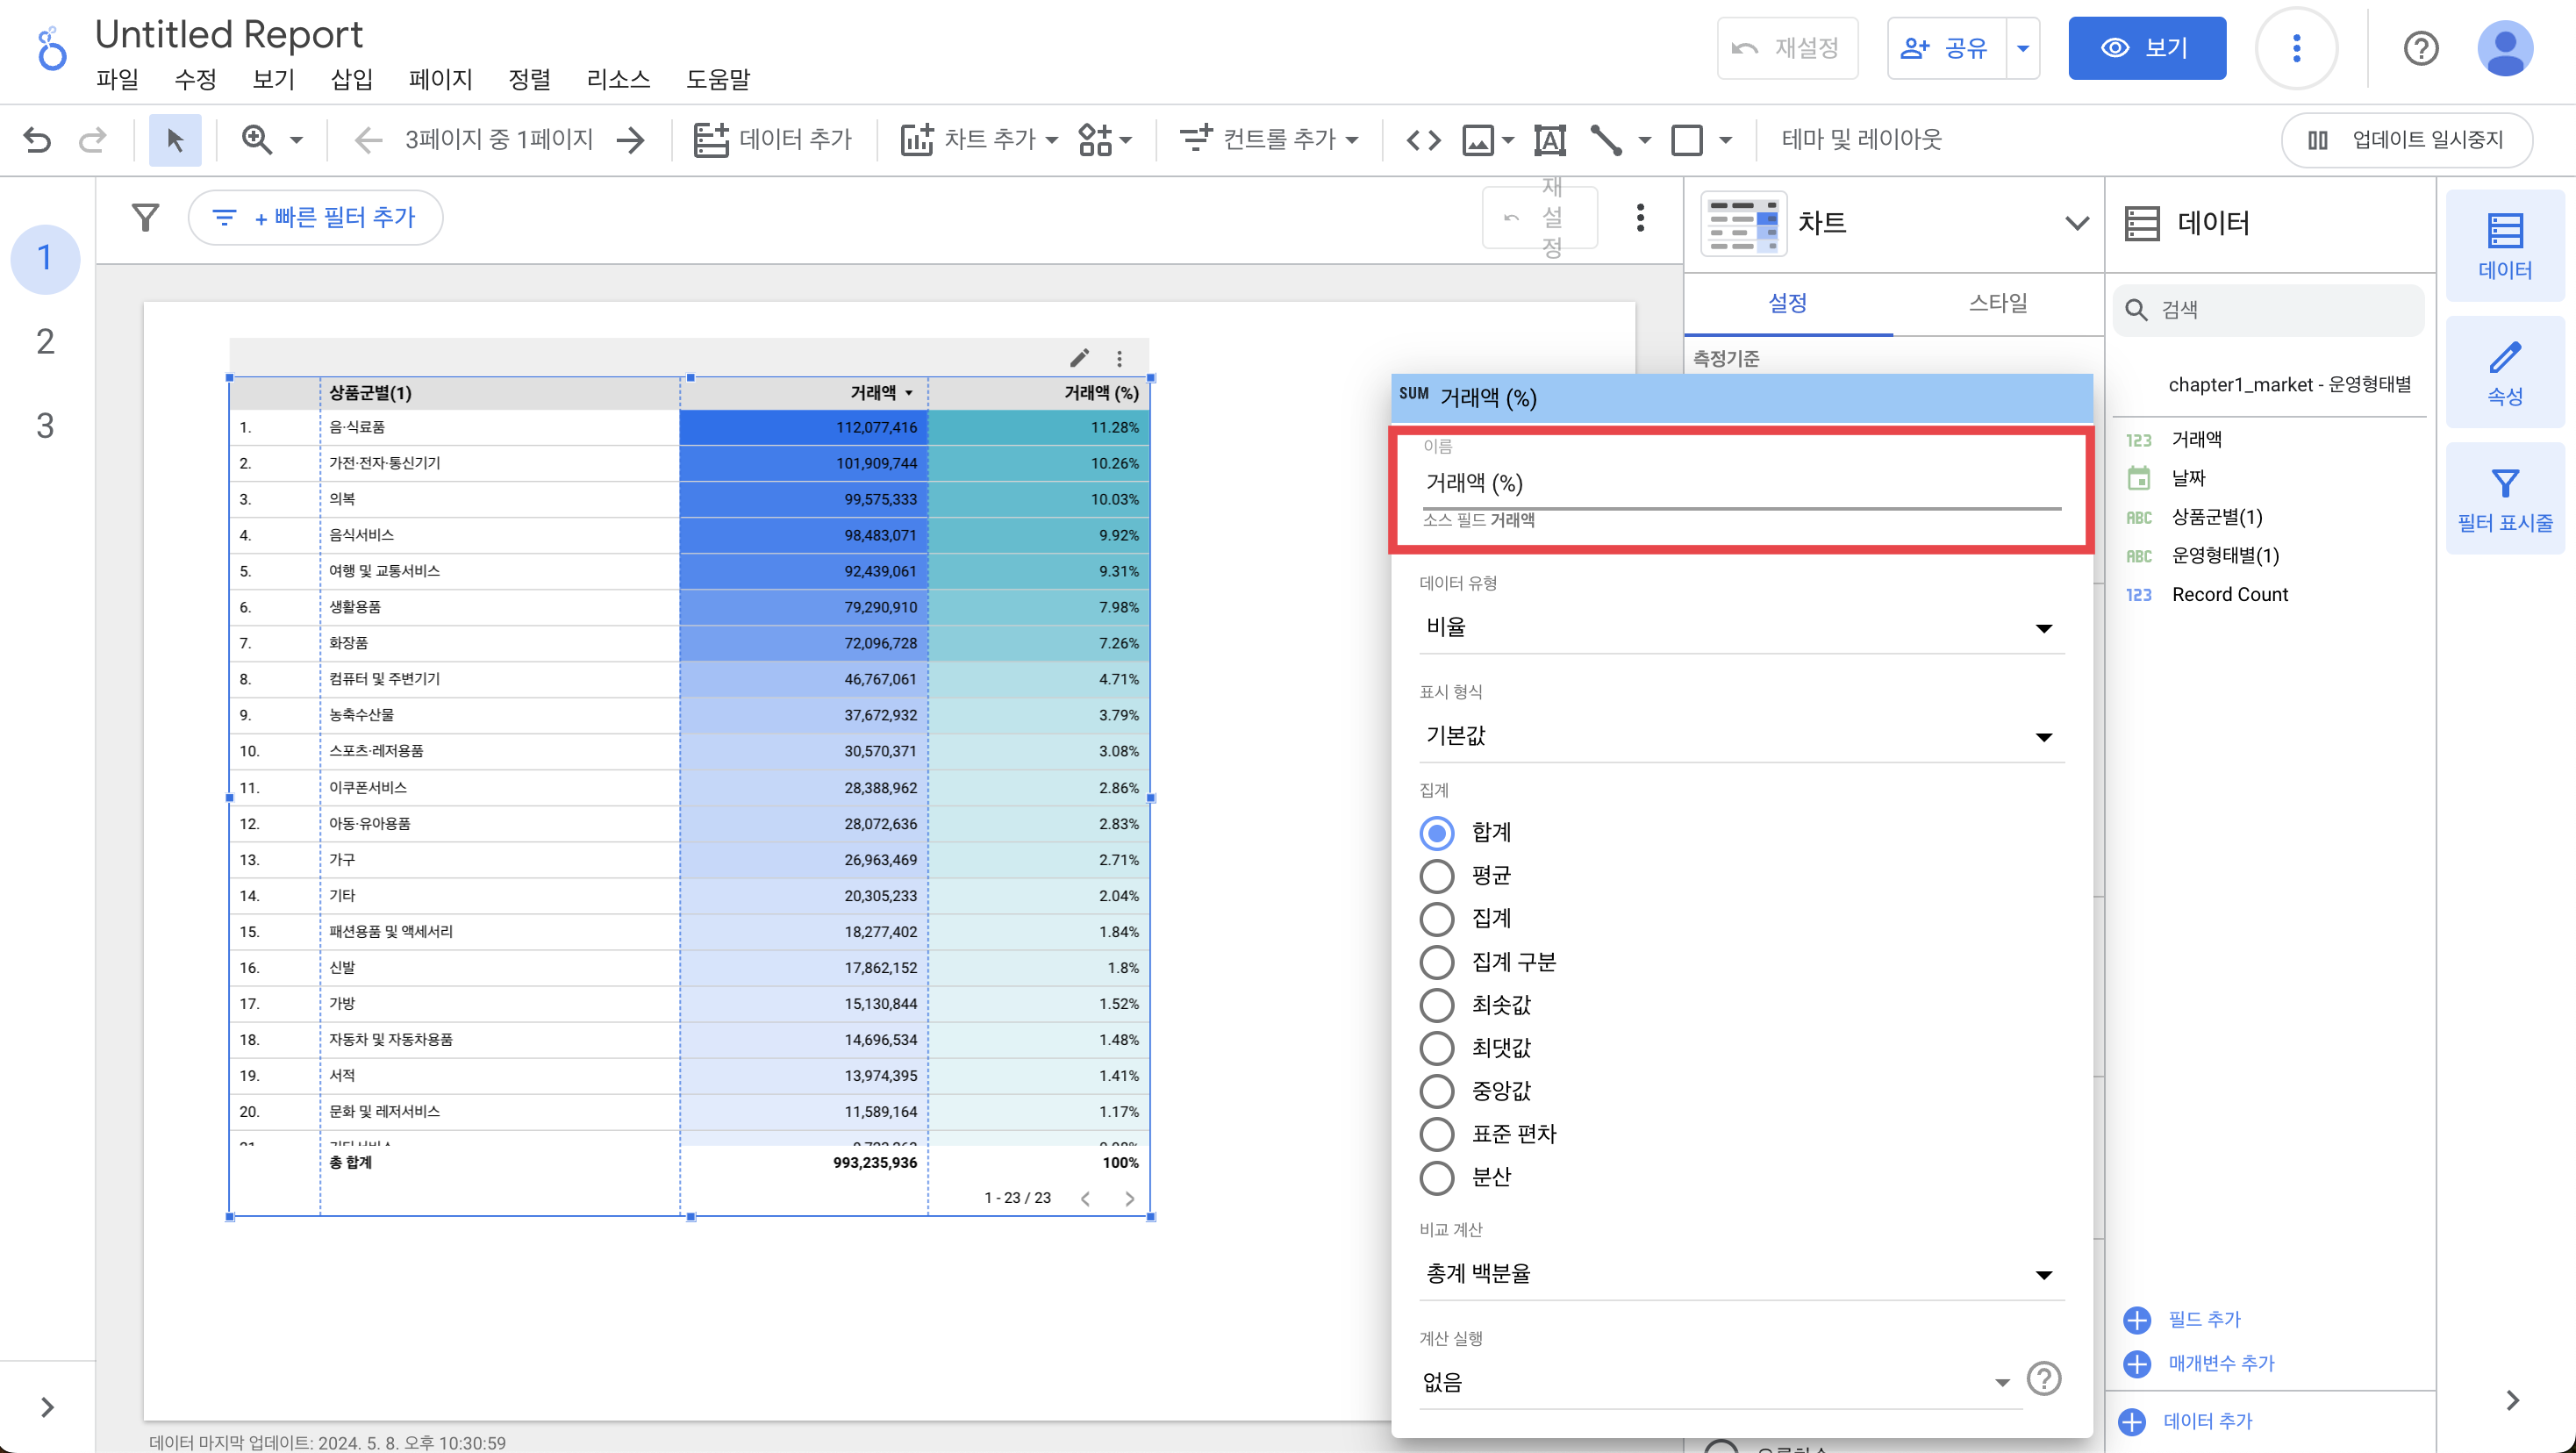Image resolution: width=2576 pixels, height=1453 pixels.
Task: Select the 평균 aggregation radio button
Action: (1437, 876)
